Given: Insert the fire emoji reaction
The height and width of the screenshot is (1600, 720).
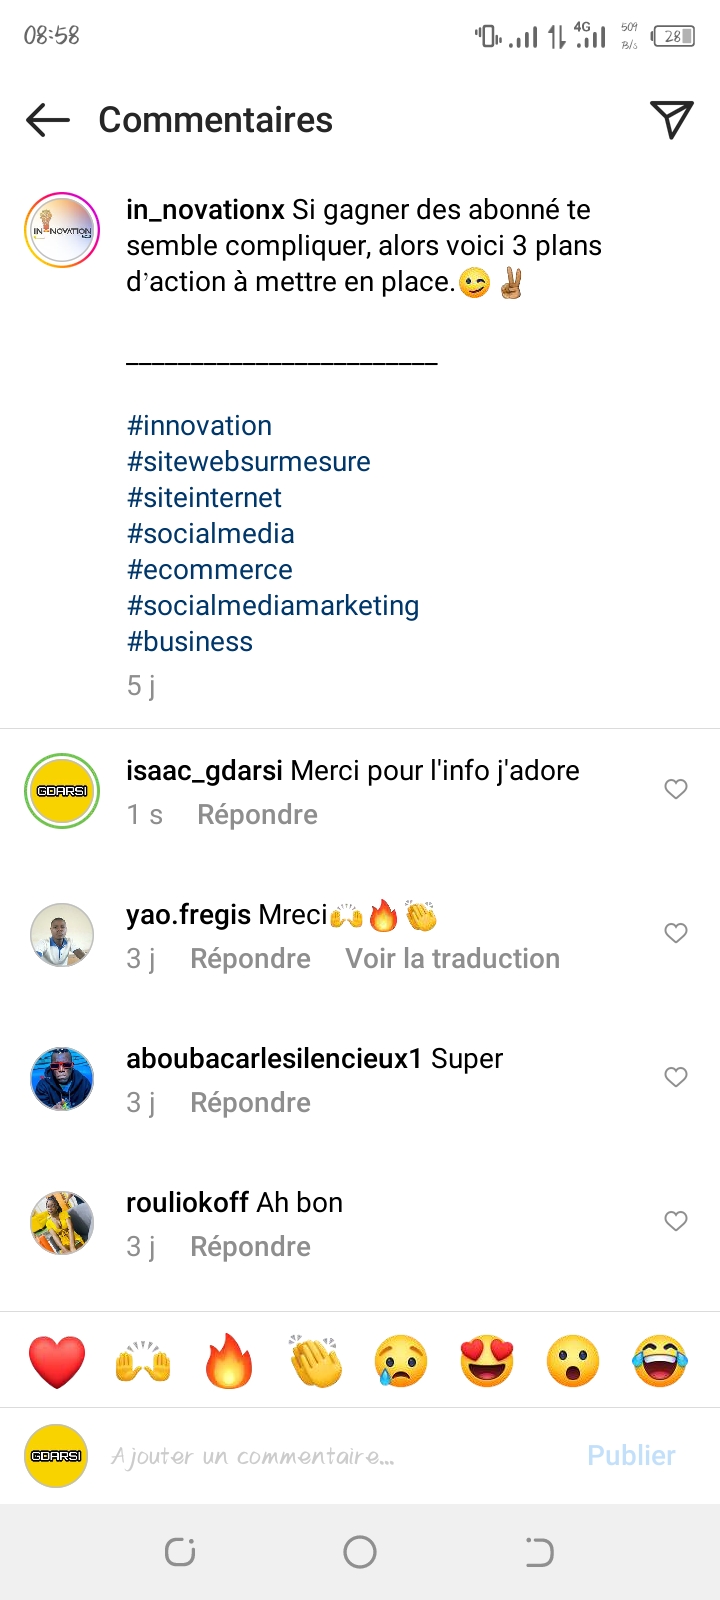Looking at the screenshot, I should pyautogui.click(x=229, y=1361).
